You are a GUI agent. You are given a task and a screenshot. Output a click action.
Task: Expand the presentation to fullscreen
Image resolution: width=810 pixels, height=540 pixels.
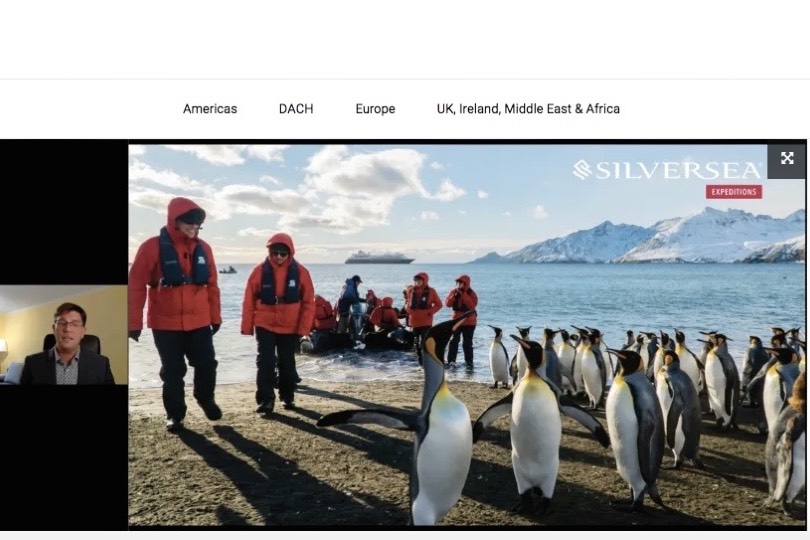(786, 159)
